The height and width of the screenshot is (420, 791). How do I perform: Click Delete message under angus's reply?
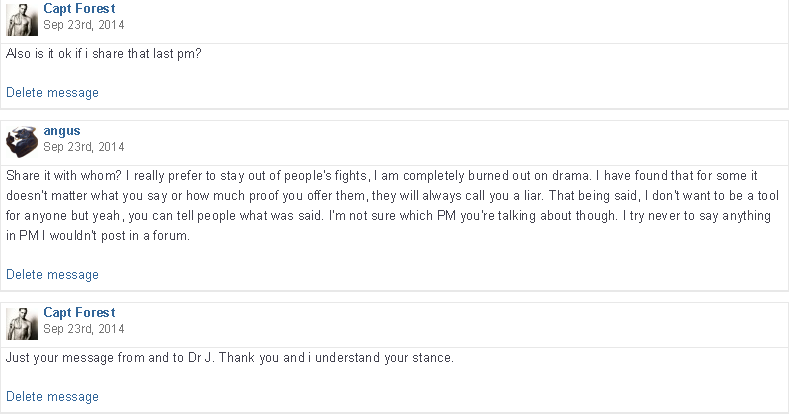coord(52,275)
